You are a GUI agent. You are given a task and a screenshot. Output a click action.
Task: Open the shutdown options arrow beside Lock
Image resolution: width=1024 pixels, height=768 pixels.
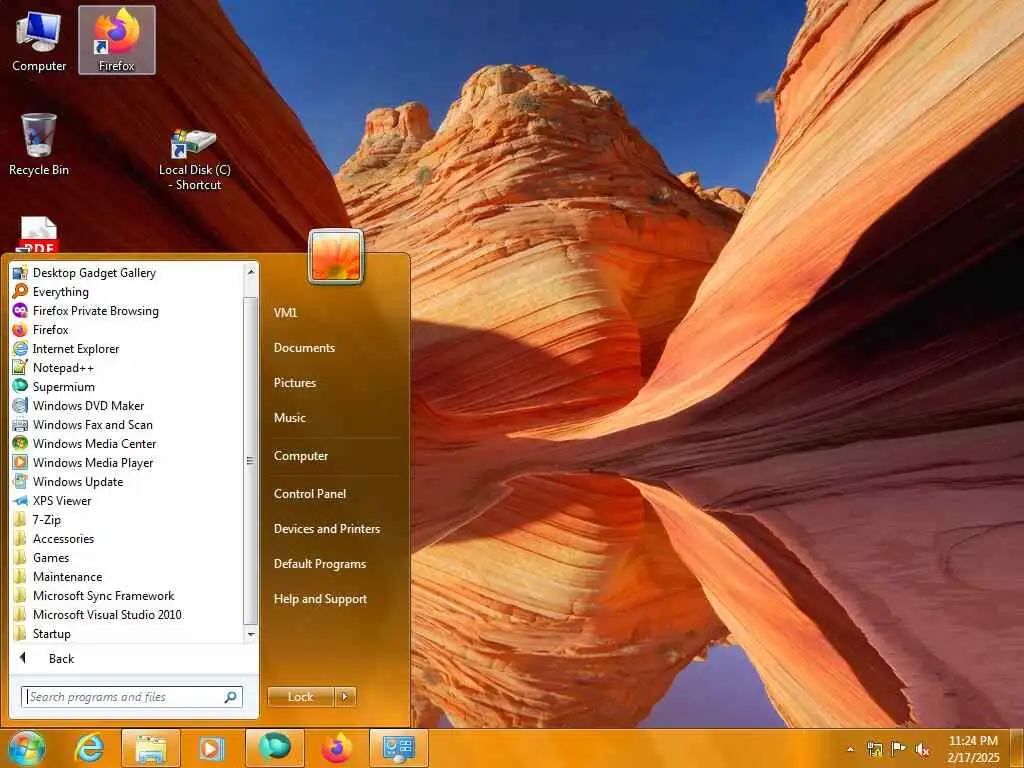pyautogui.click(x=345, y=697)
